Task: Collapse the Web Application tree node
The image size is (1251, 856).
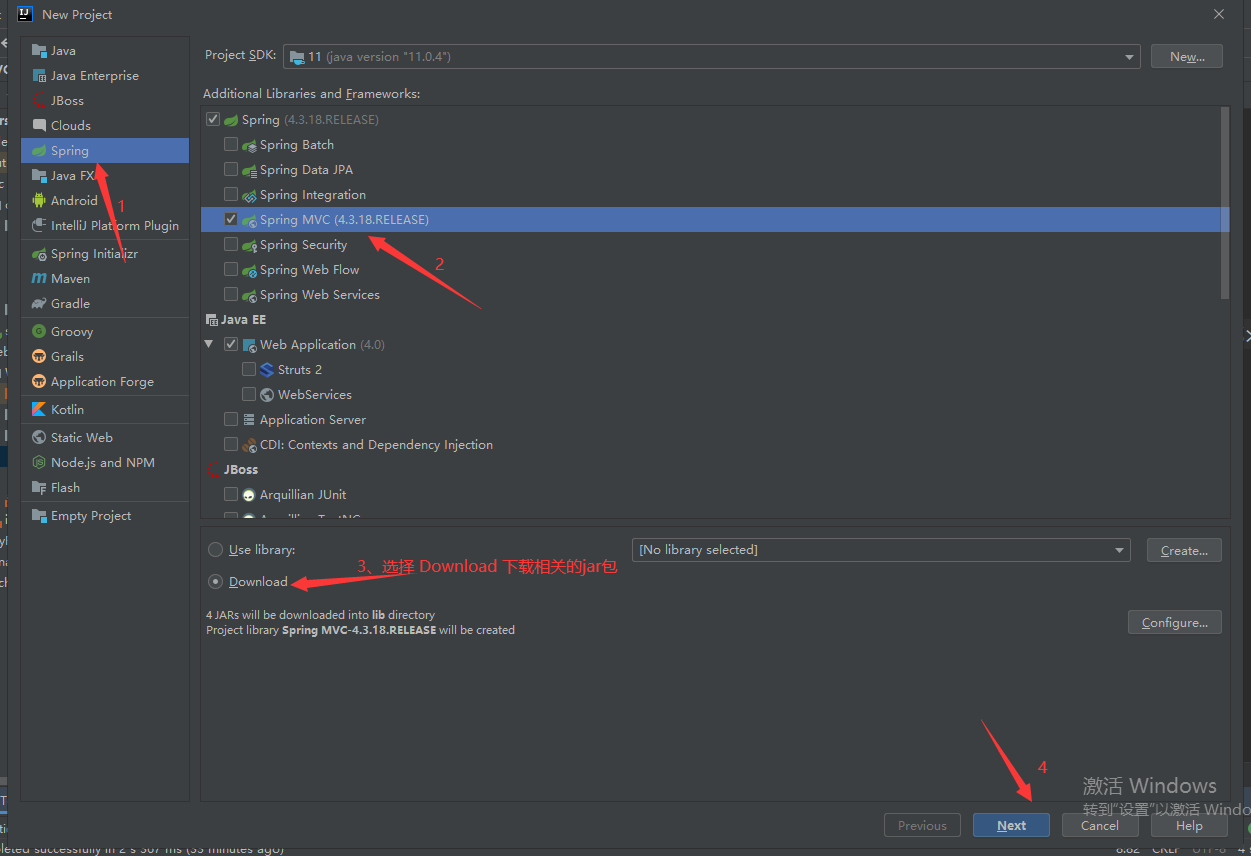Action: pyautogui.click(x=209, y=345)
